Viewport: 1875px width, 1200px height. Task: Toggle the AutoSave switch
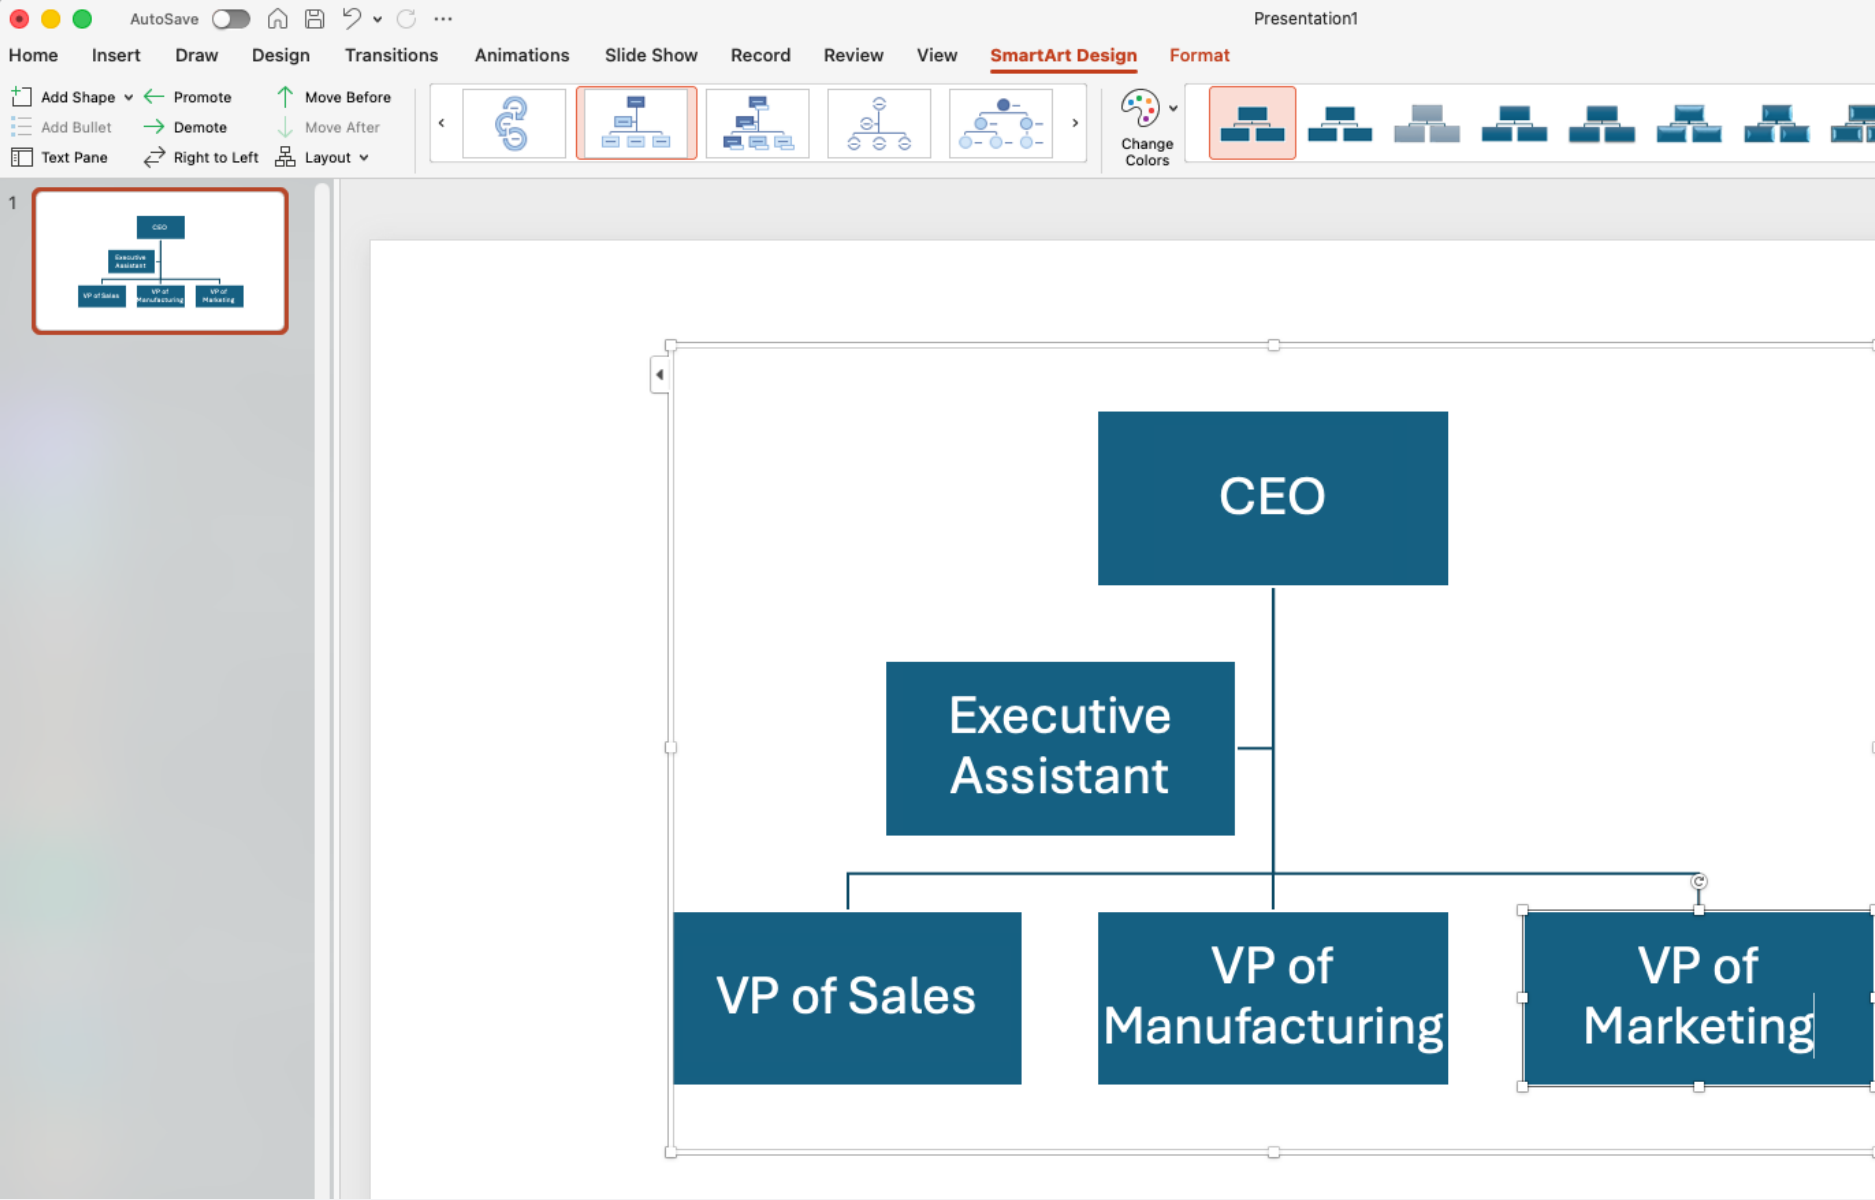231,19
